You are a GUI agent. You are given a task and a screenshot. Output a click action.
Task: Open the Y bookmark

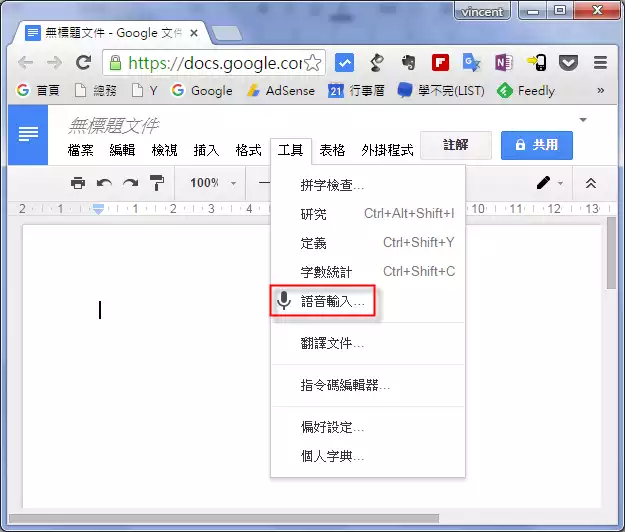click(x=145, y=91)
